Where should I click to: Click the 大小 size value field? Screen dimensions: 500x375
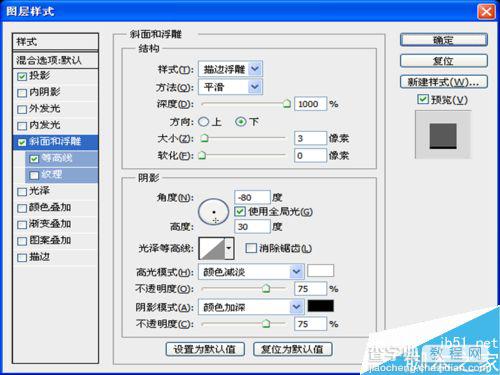point(310,138)
